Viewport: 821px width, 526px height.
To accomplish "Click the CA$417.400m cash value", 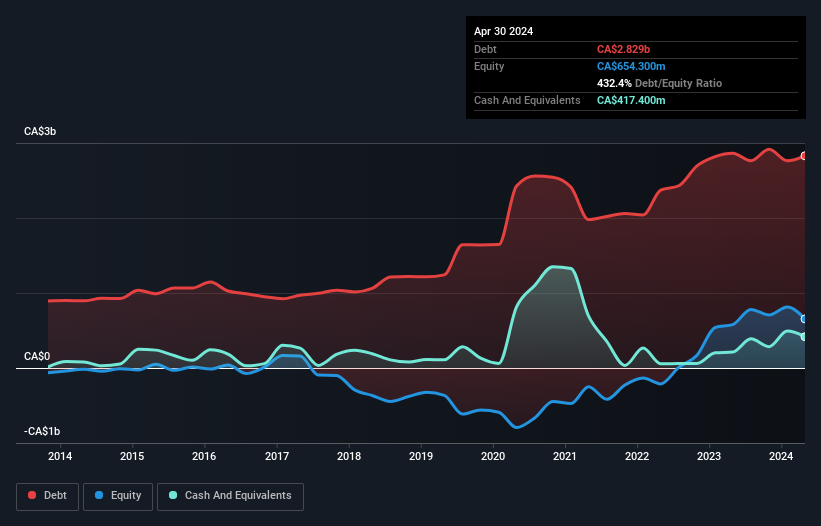I will (631, 100).
